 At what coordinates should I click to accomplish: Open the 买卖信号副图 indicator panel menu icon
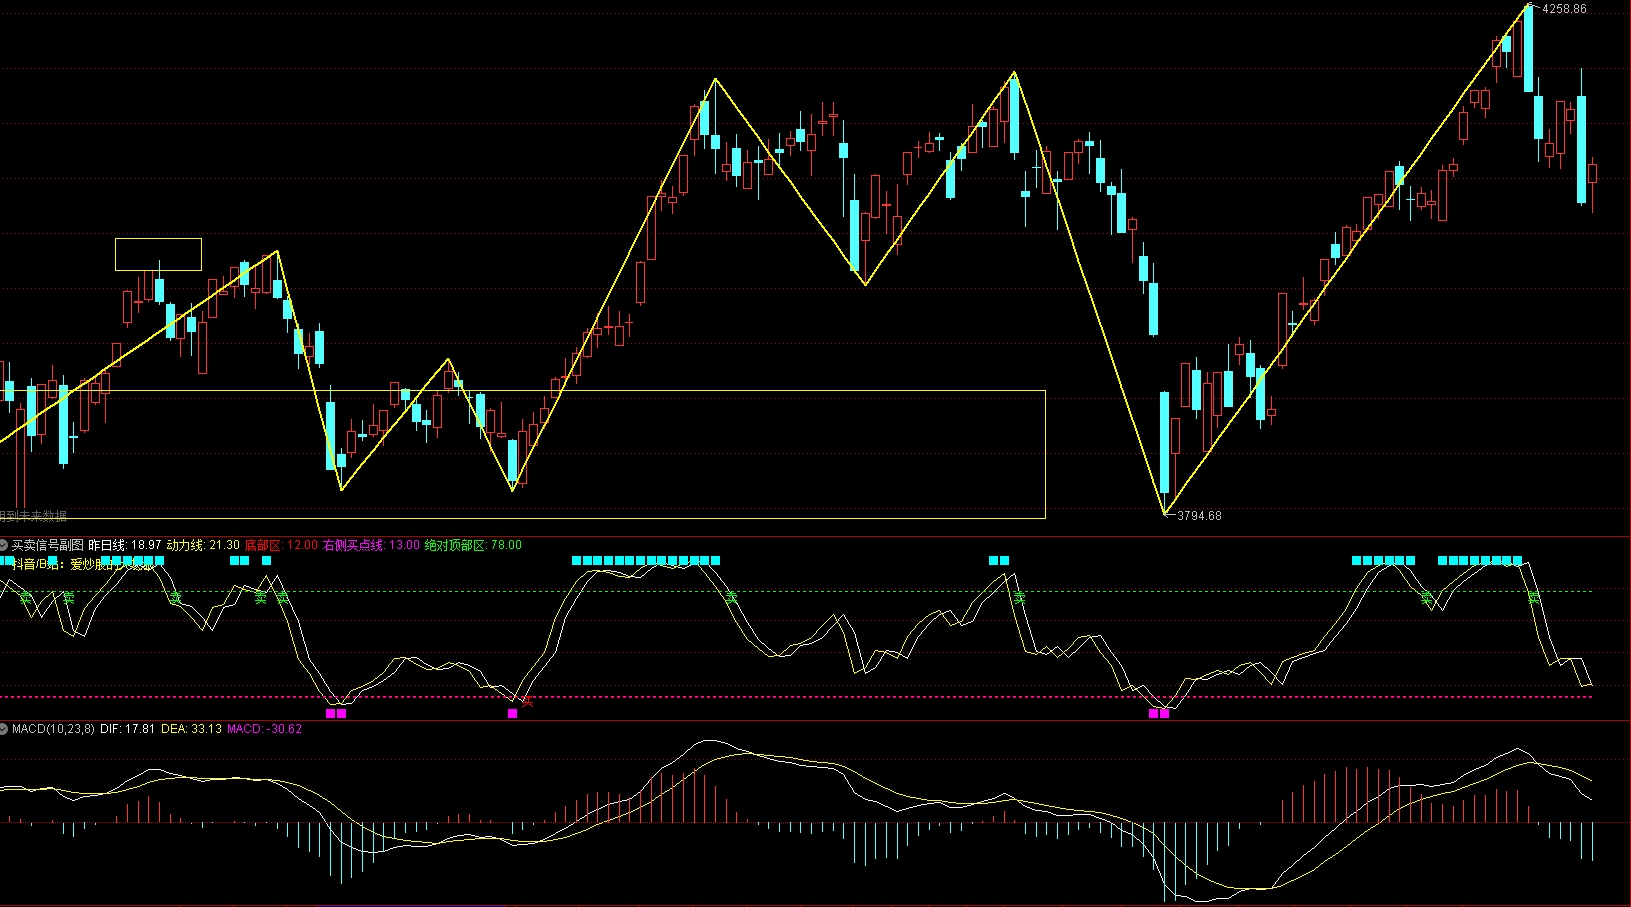click(4, 545)
